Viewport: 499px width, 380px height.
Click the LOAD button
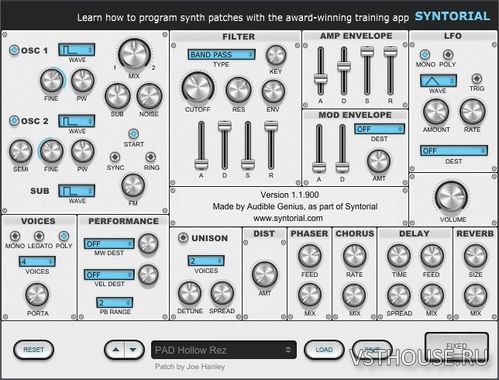coord(324,350)
